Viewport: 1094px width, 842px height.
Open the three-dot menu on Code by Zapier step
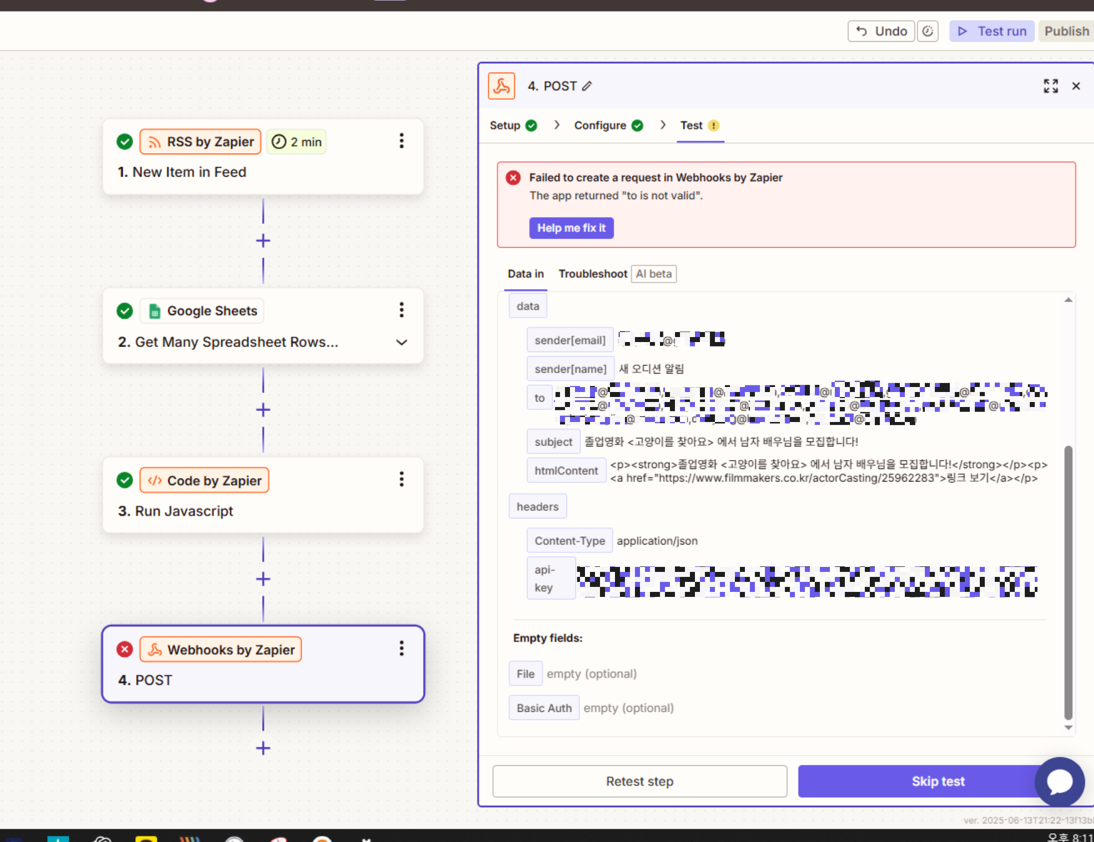coord(401,479)
